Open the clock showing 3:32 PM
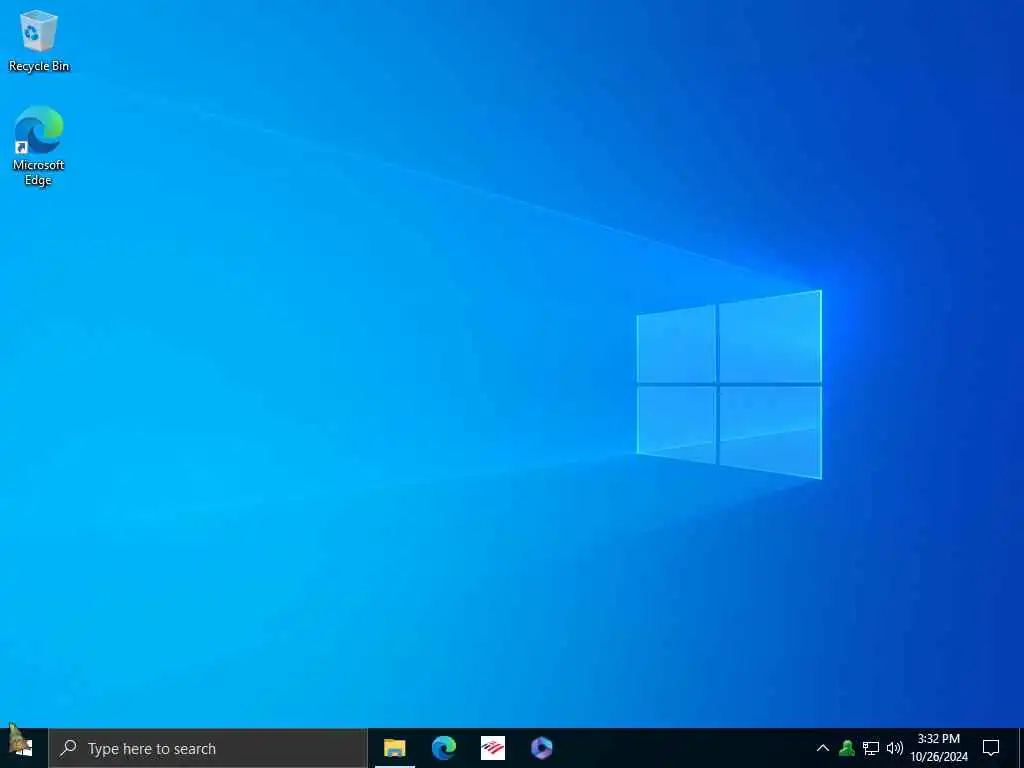 pyautogui.click(x=939, y=748)
